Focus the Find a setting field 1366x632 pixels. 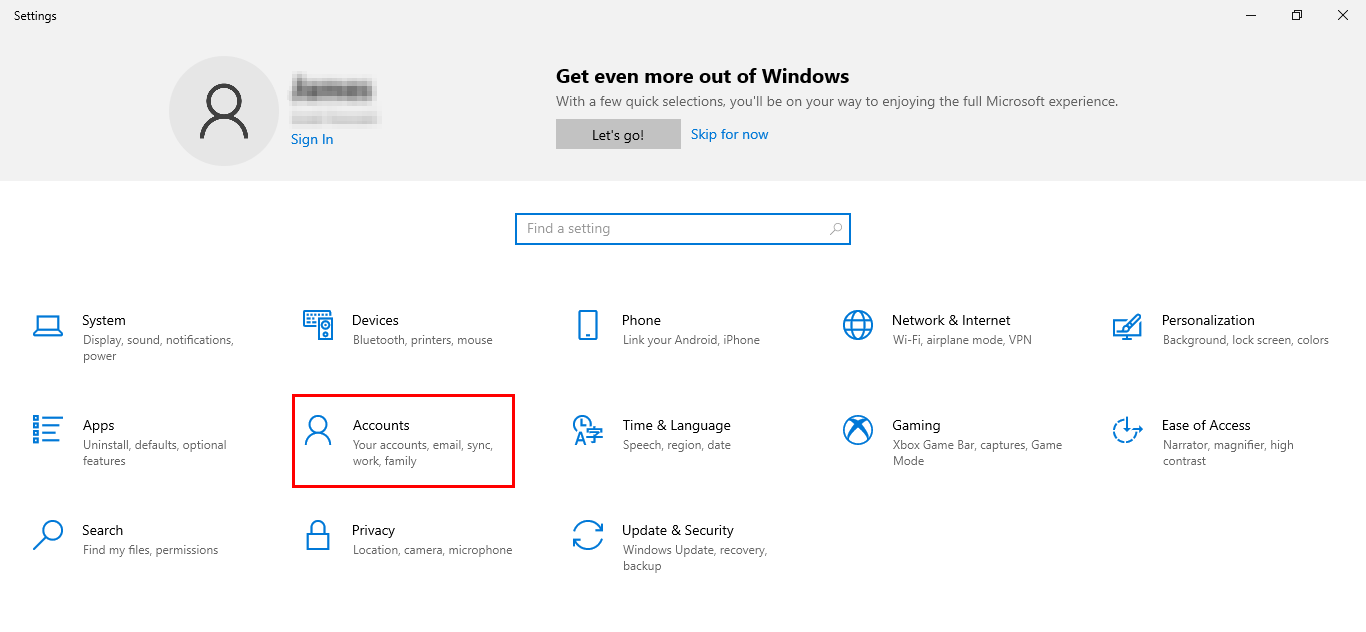click(x=683, y=229)
